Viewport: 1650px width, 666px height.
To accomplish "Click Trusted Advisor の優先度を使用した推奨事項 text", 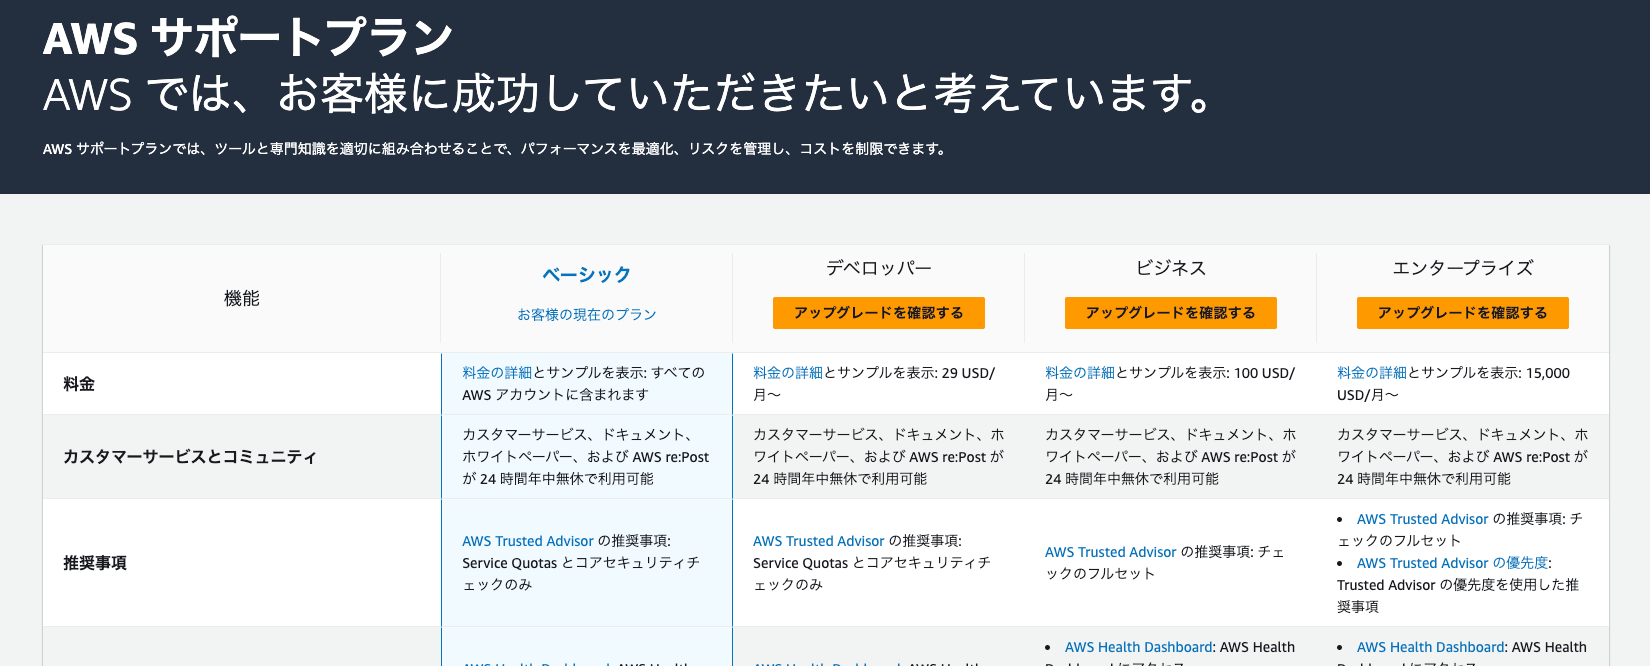I will click(x=1458, y=596).
